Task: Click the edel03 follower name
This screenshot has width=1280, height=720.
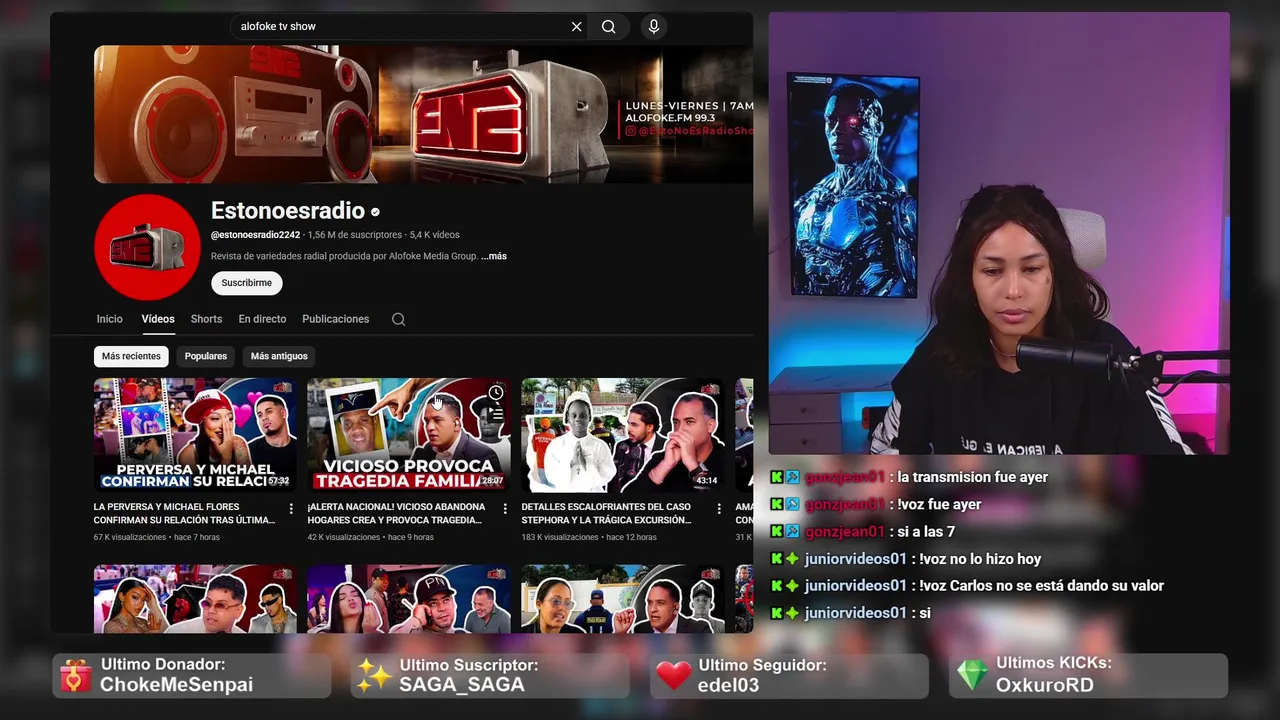Action: (x=728, y=685)
